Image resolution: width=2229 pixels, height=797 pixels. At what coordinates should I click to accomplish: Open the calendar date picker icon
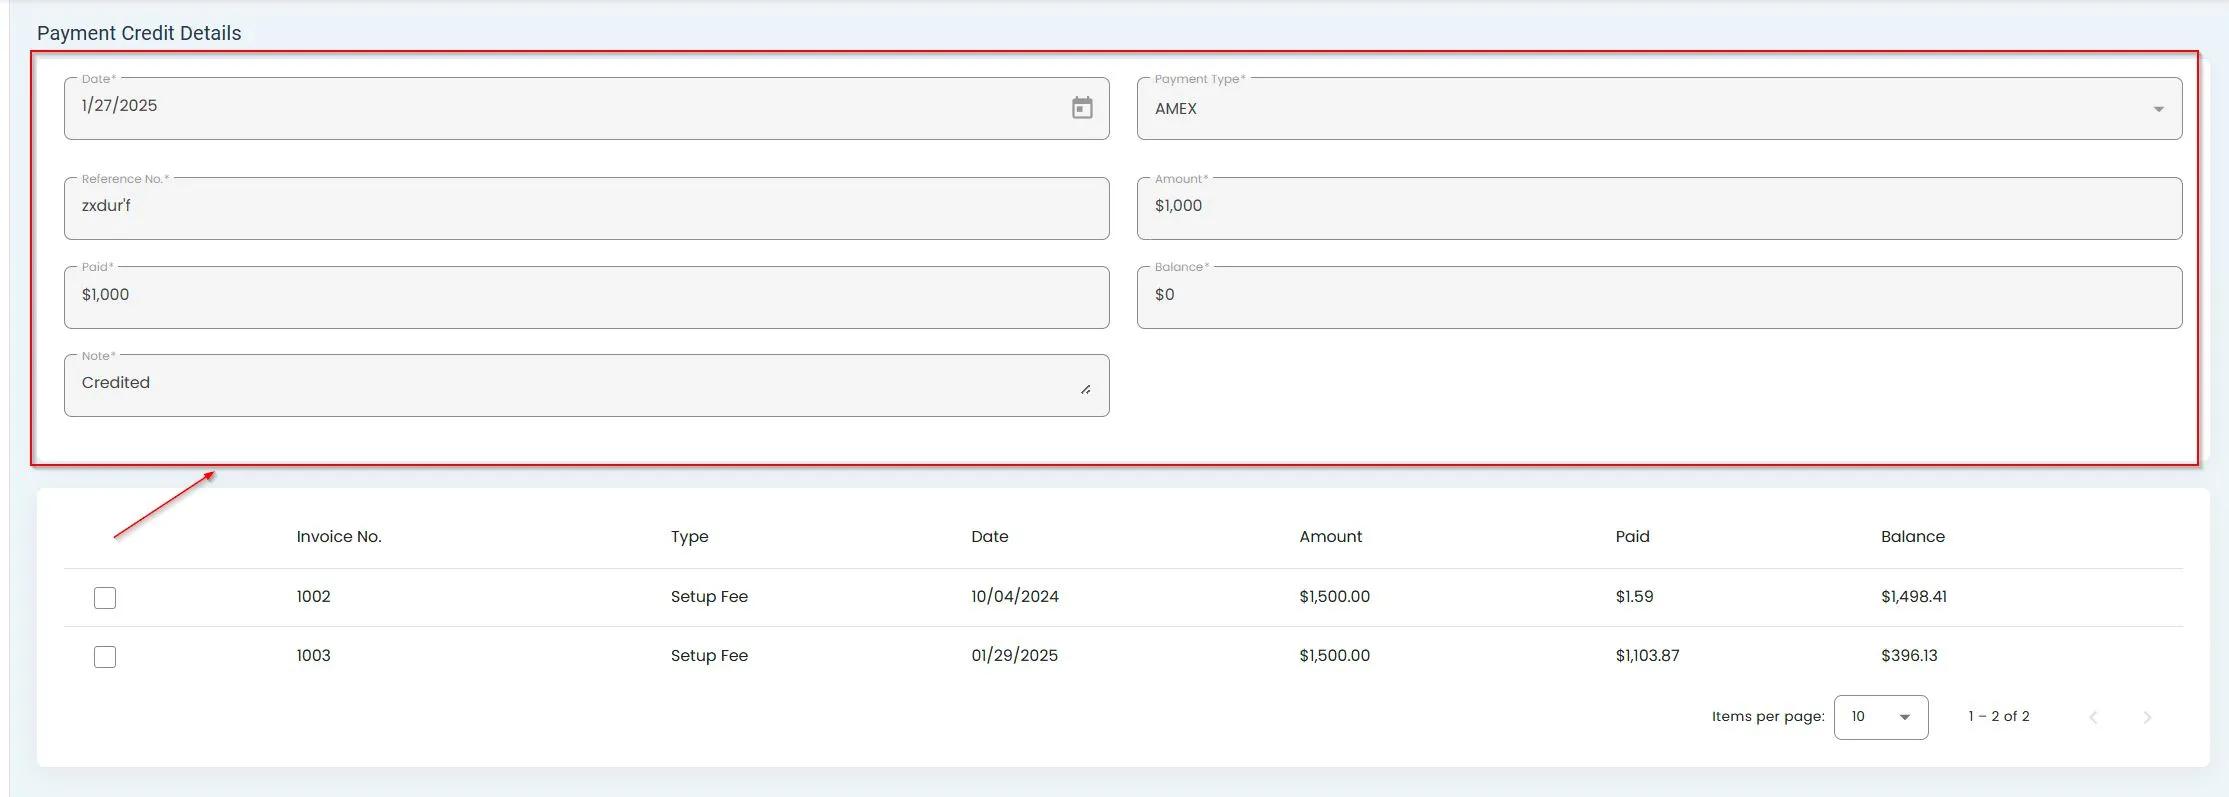click(1081, 108)
